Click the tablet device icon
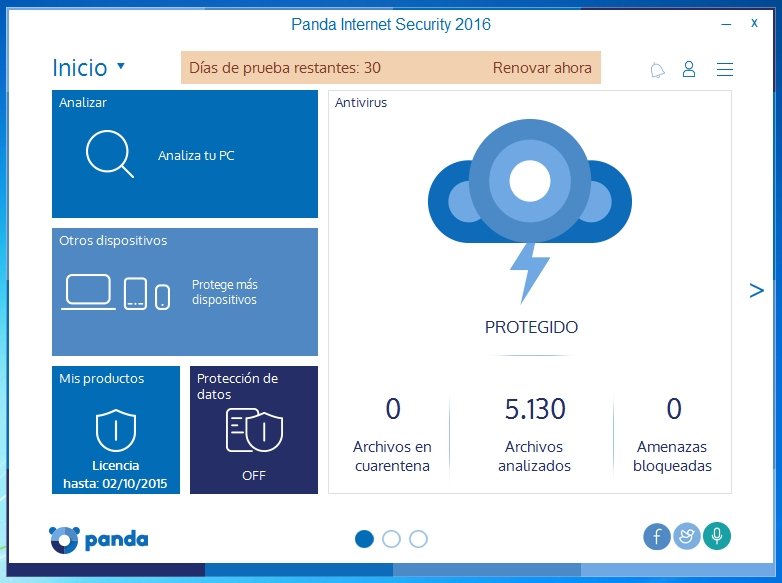 coord(135,294)
